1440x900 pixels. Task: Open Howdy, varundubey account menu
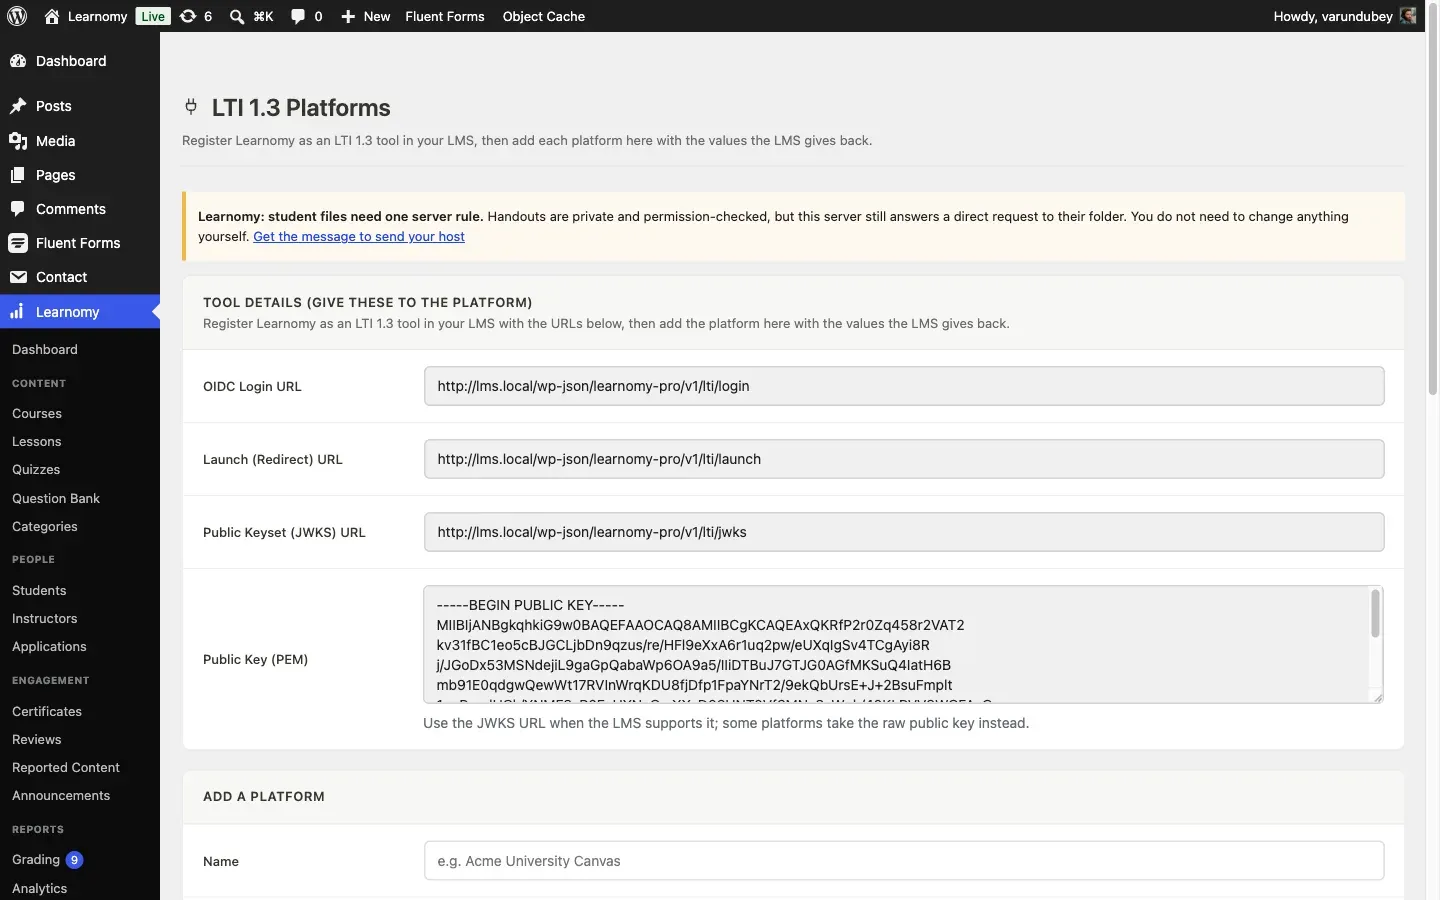(1344, 16)
